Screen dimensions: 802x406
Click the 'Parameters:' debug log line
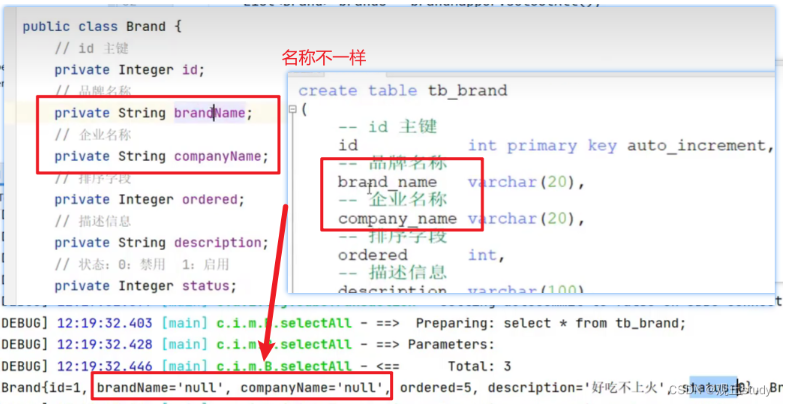coord(451,345)
